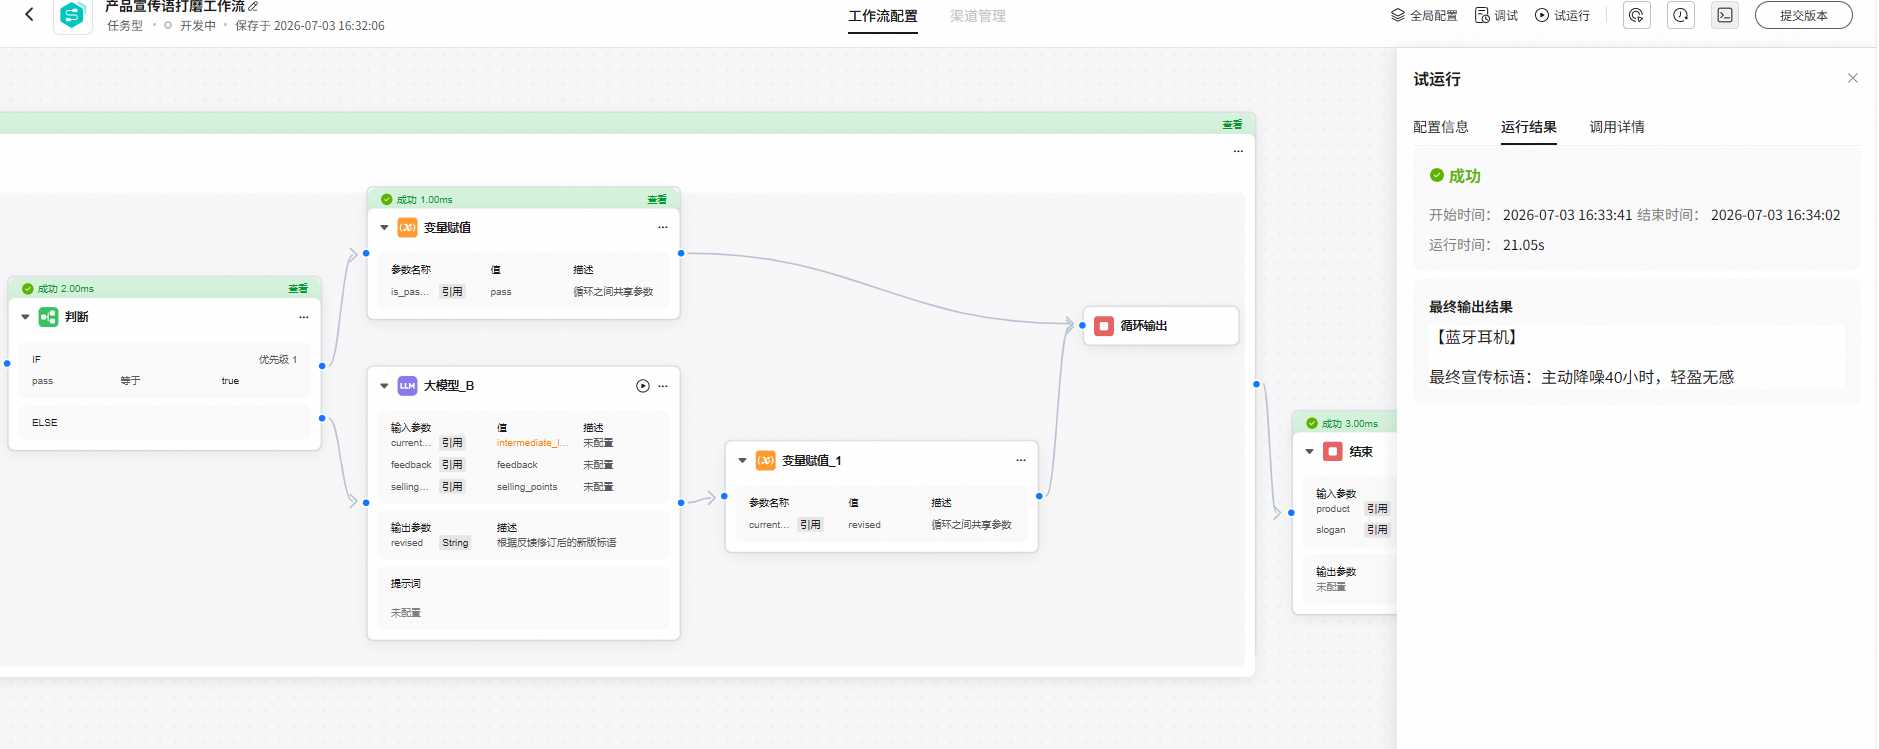
Task: Collapse the 判断 node
Action: click(x=25, y=317)
